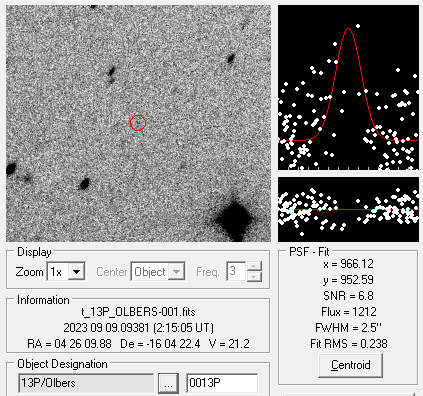This screenshot has width=423, height=396.
Task: Click the red circled object marker
Action: tap(138, 123)
